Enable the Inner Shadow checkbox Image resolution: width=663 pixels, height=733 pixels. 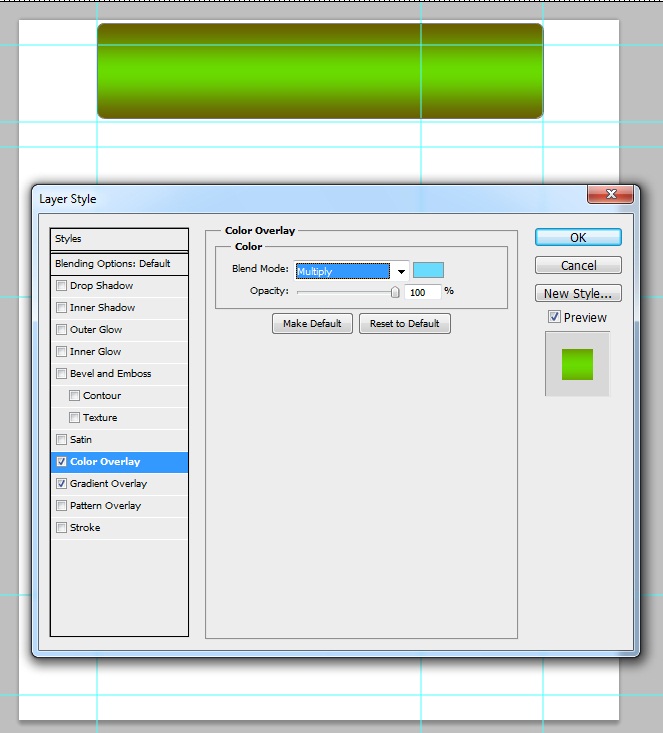coord(61,307)
